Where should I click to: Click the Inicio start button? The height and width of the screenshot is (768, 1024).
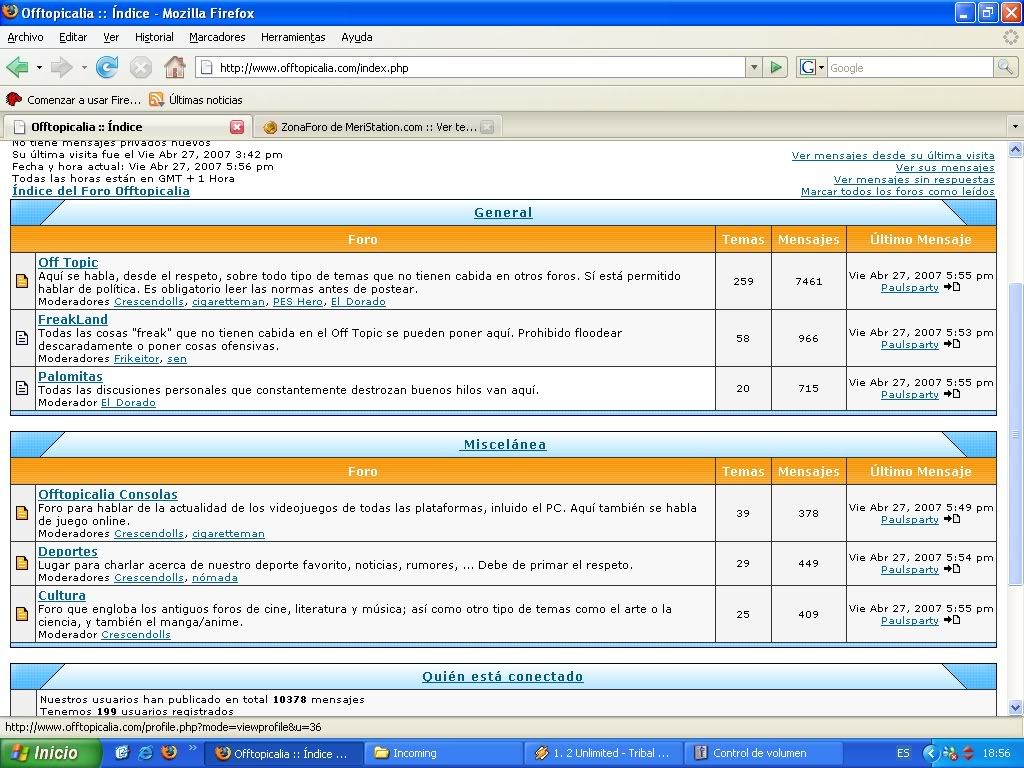(x=45, y=753)
